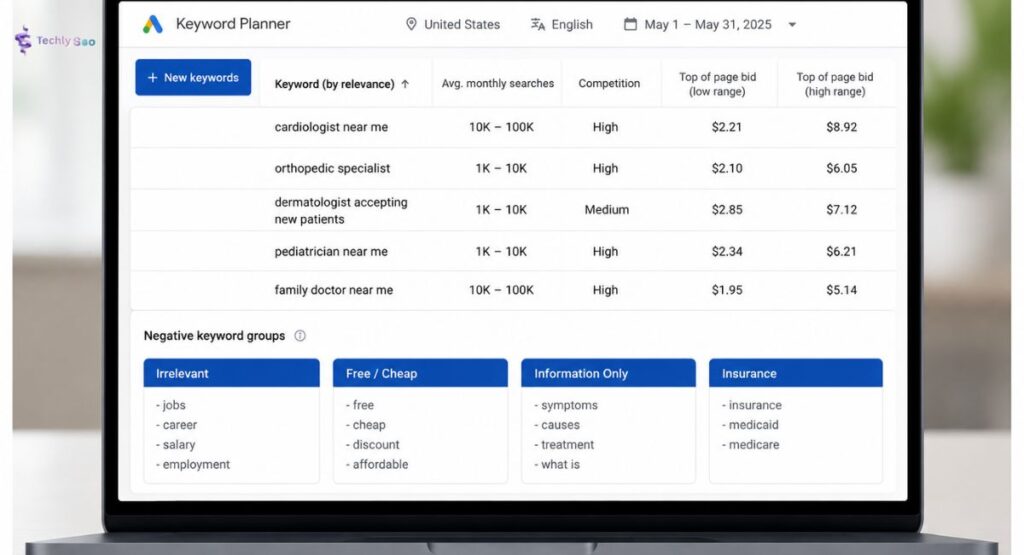Screen dimensions: 1024x555
Task: Click the $6.21 high bid value
Action: (841, 251)
